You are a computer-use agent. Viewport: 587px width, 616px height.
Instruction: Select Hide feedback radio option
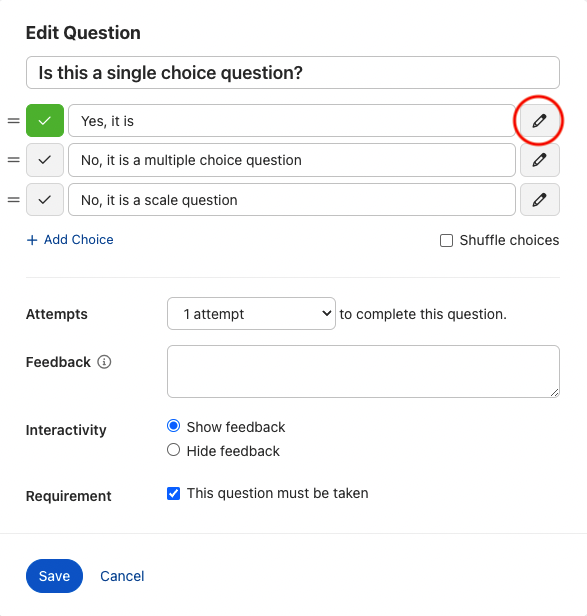click(x=173, y=450)
